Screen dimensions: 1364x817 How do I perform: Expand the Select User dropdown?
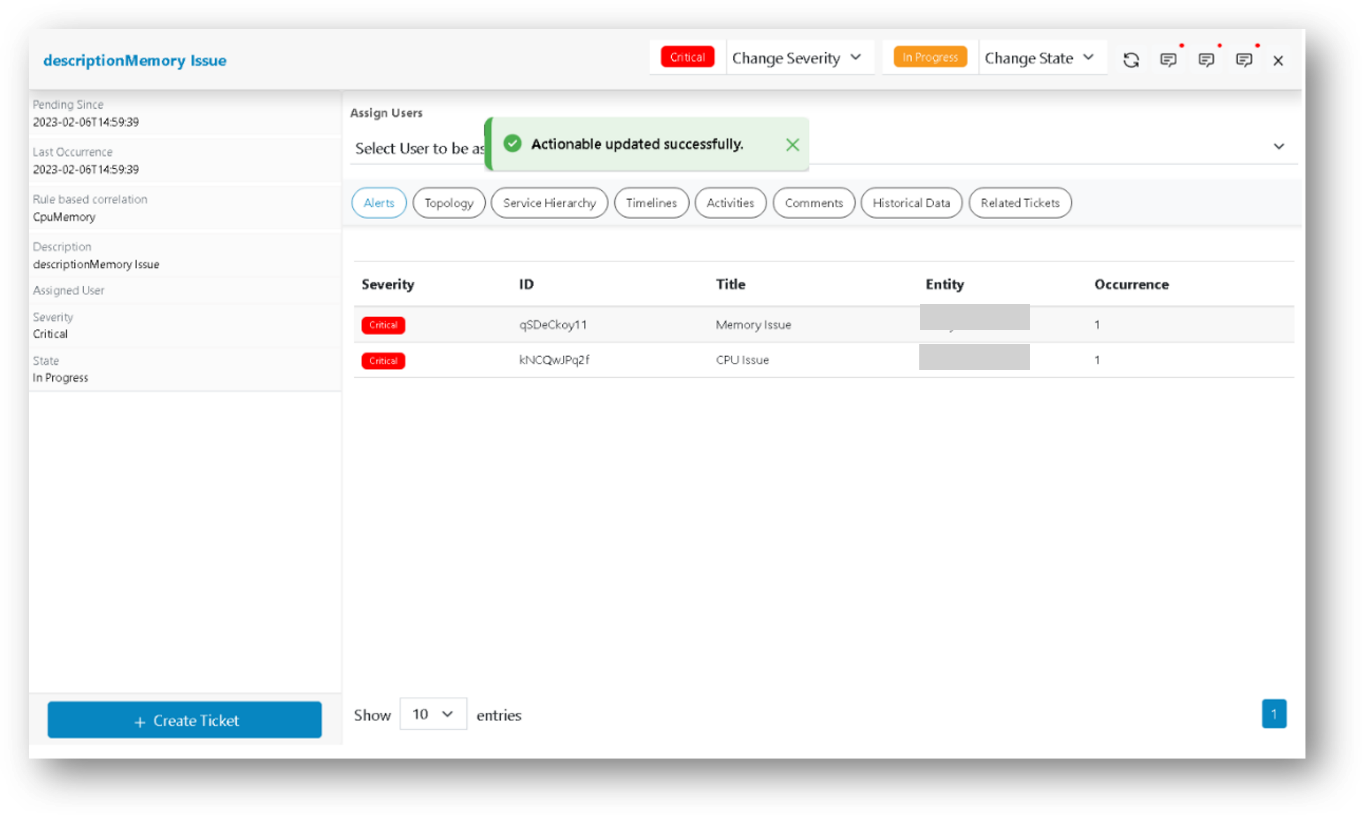[x=1278, y=147]
